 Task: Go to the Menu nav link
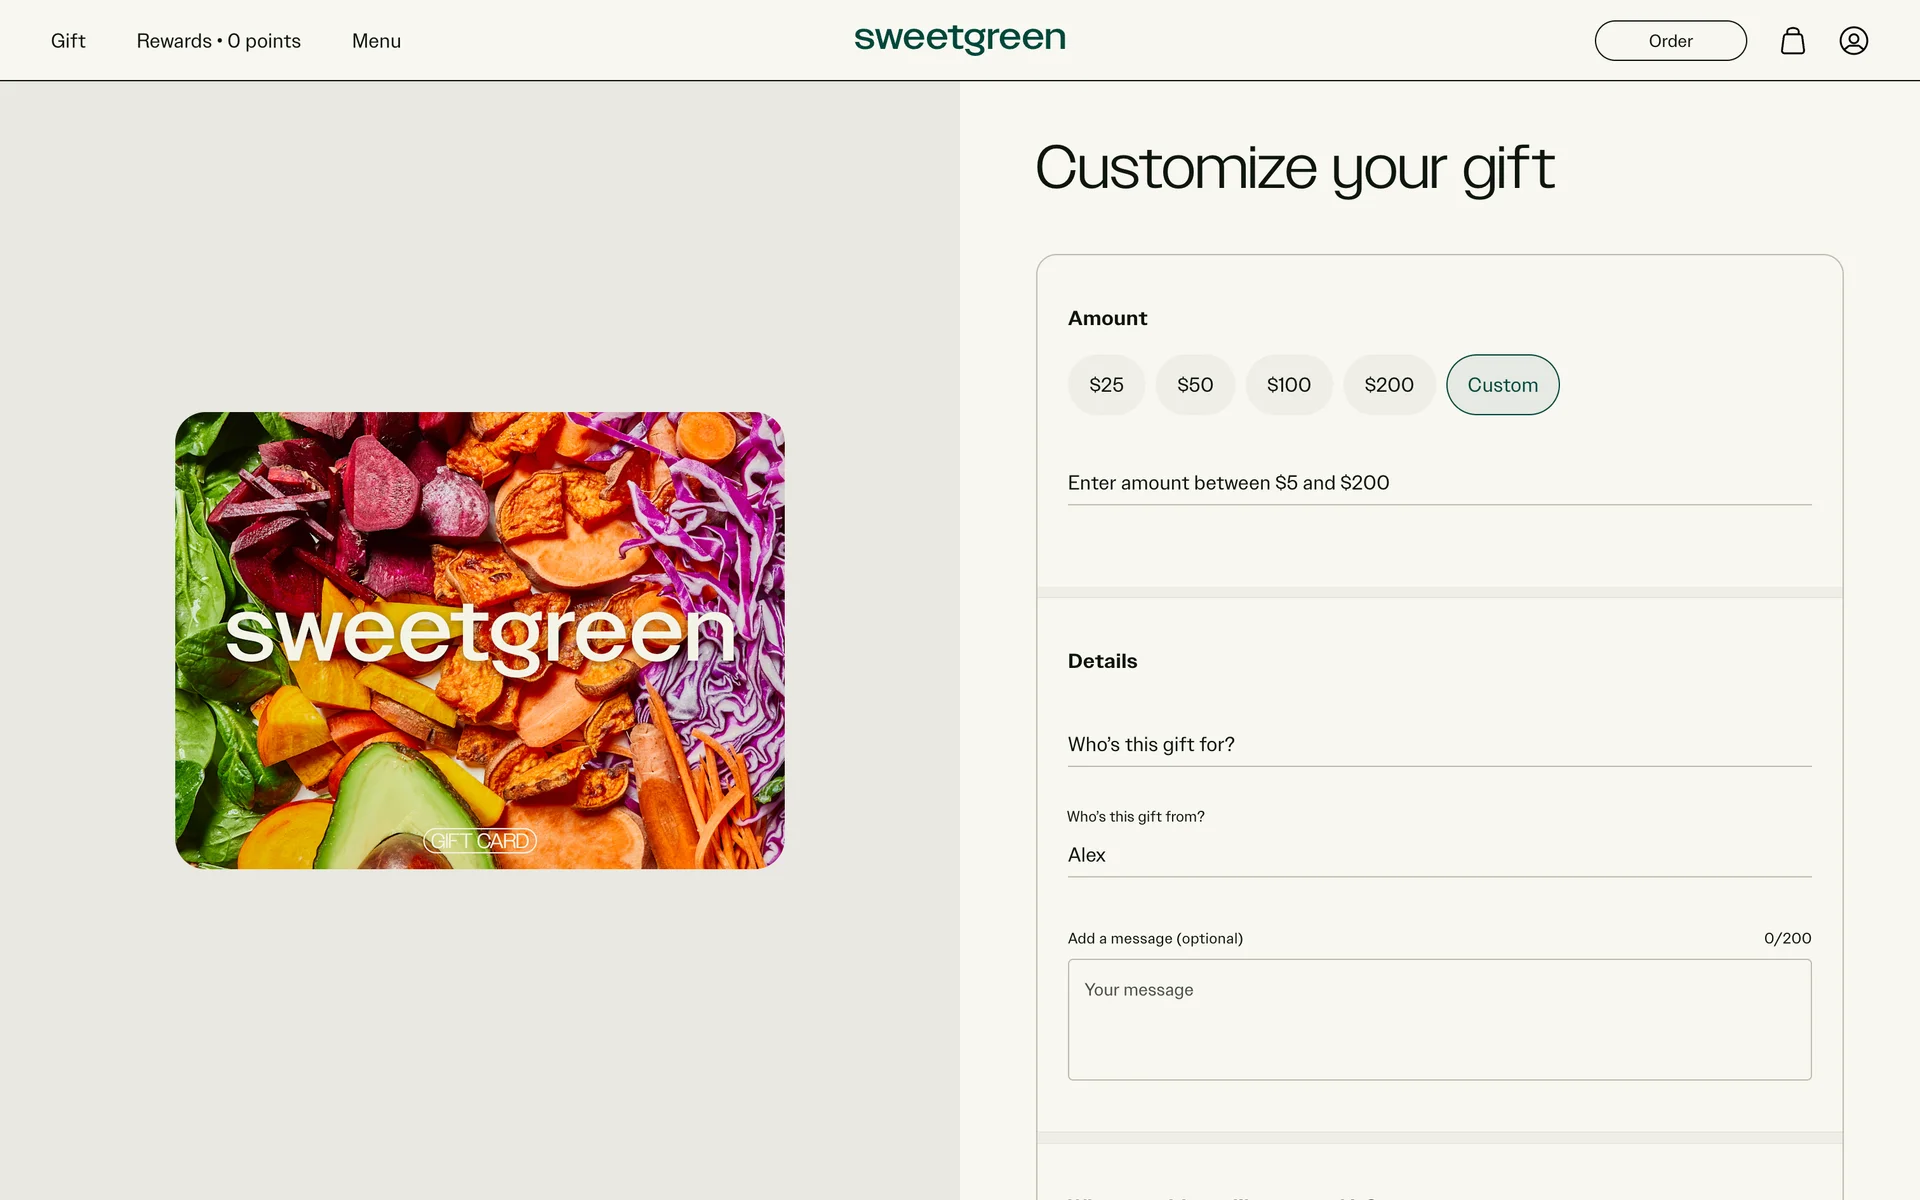(x=376, y=41)
